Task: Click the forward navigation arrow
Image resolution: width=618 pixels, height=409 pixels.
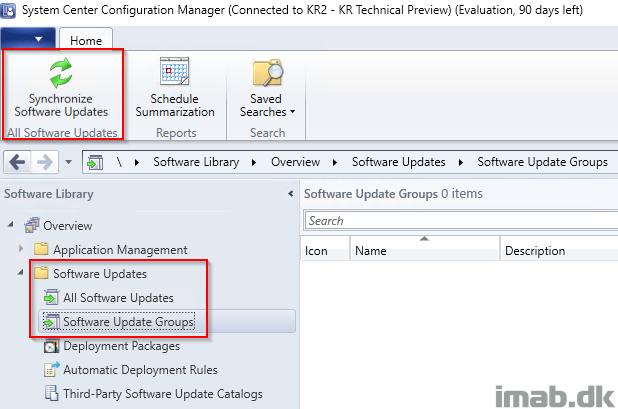Action: (45, 162)
